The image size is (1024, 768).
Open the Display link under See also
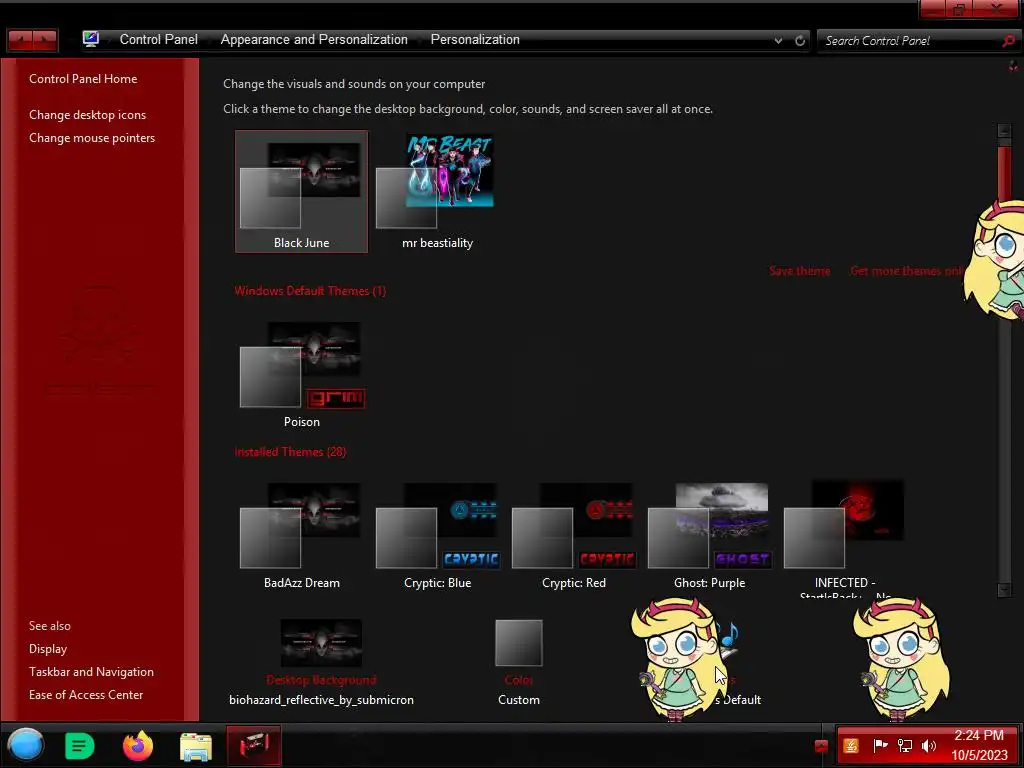coord(48,648)
